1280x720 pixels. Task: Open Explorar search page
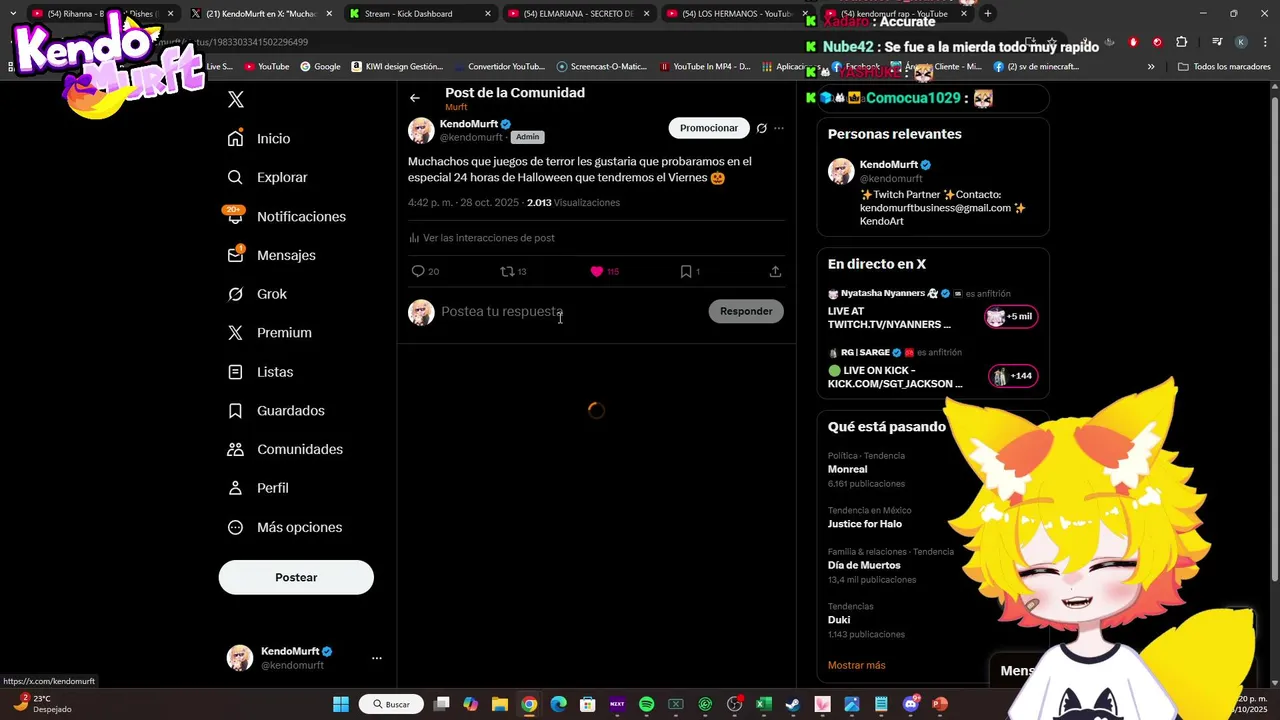pos(266,177)
